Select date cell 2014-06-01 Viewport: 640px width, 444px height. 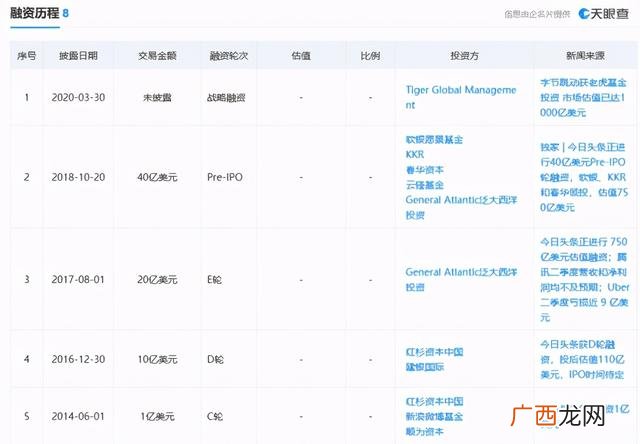[78, 417]
